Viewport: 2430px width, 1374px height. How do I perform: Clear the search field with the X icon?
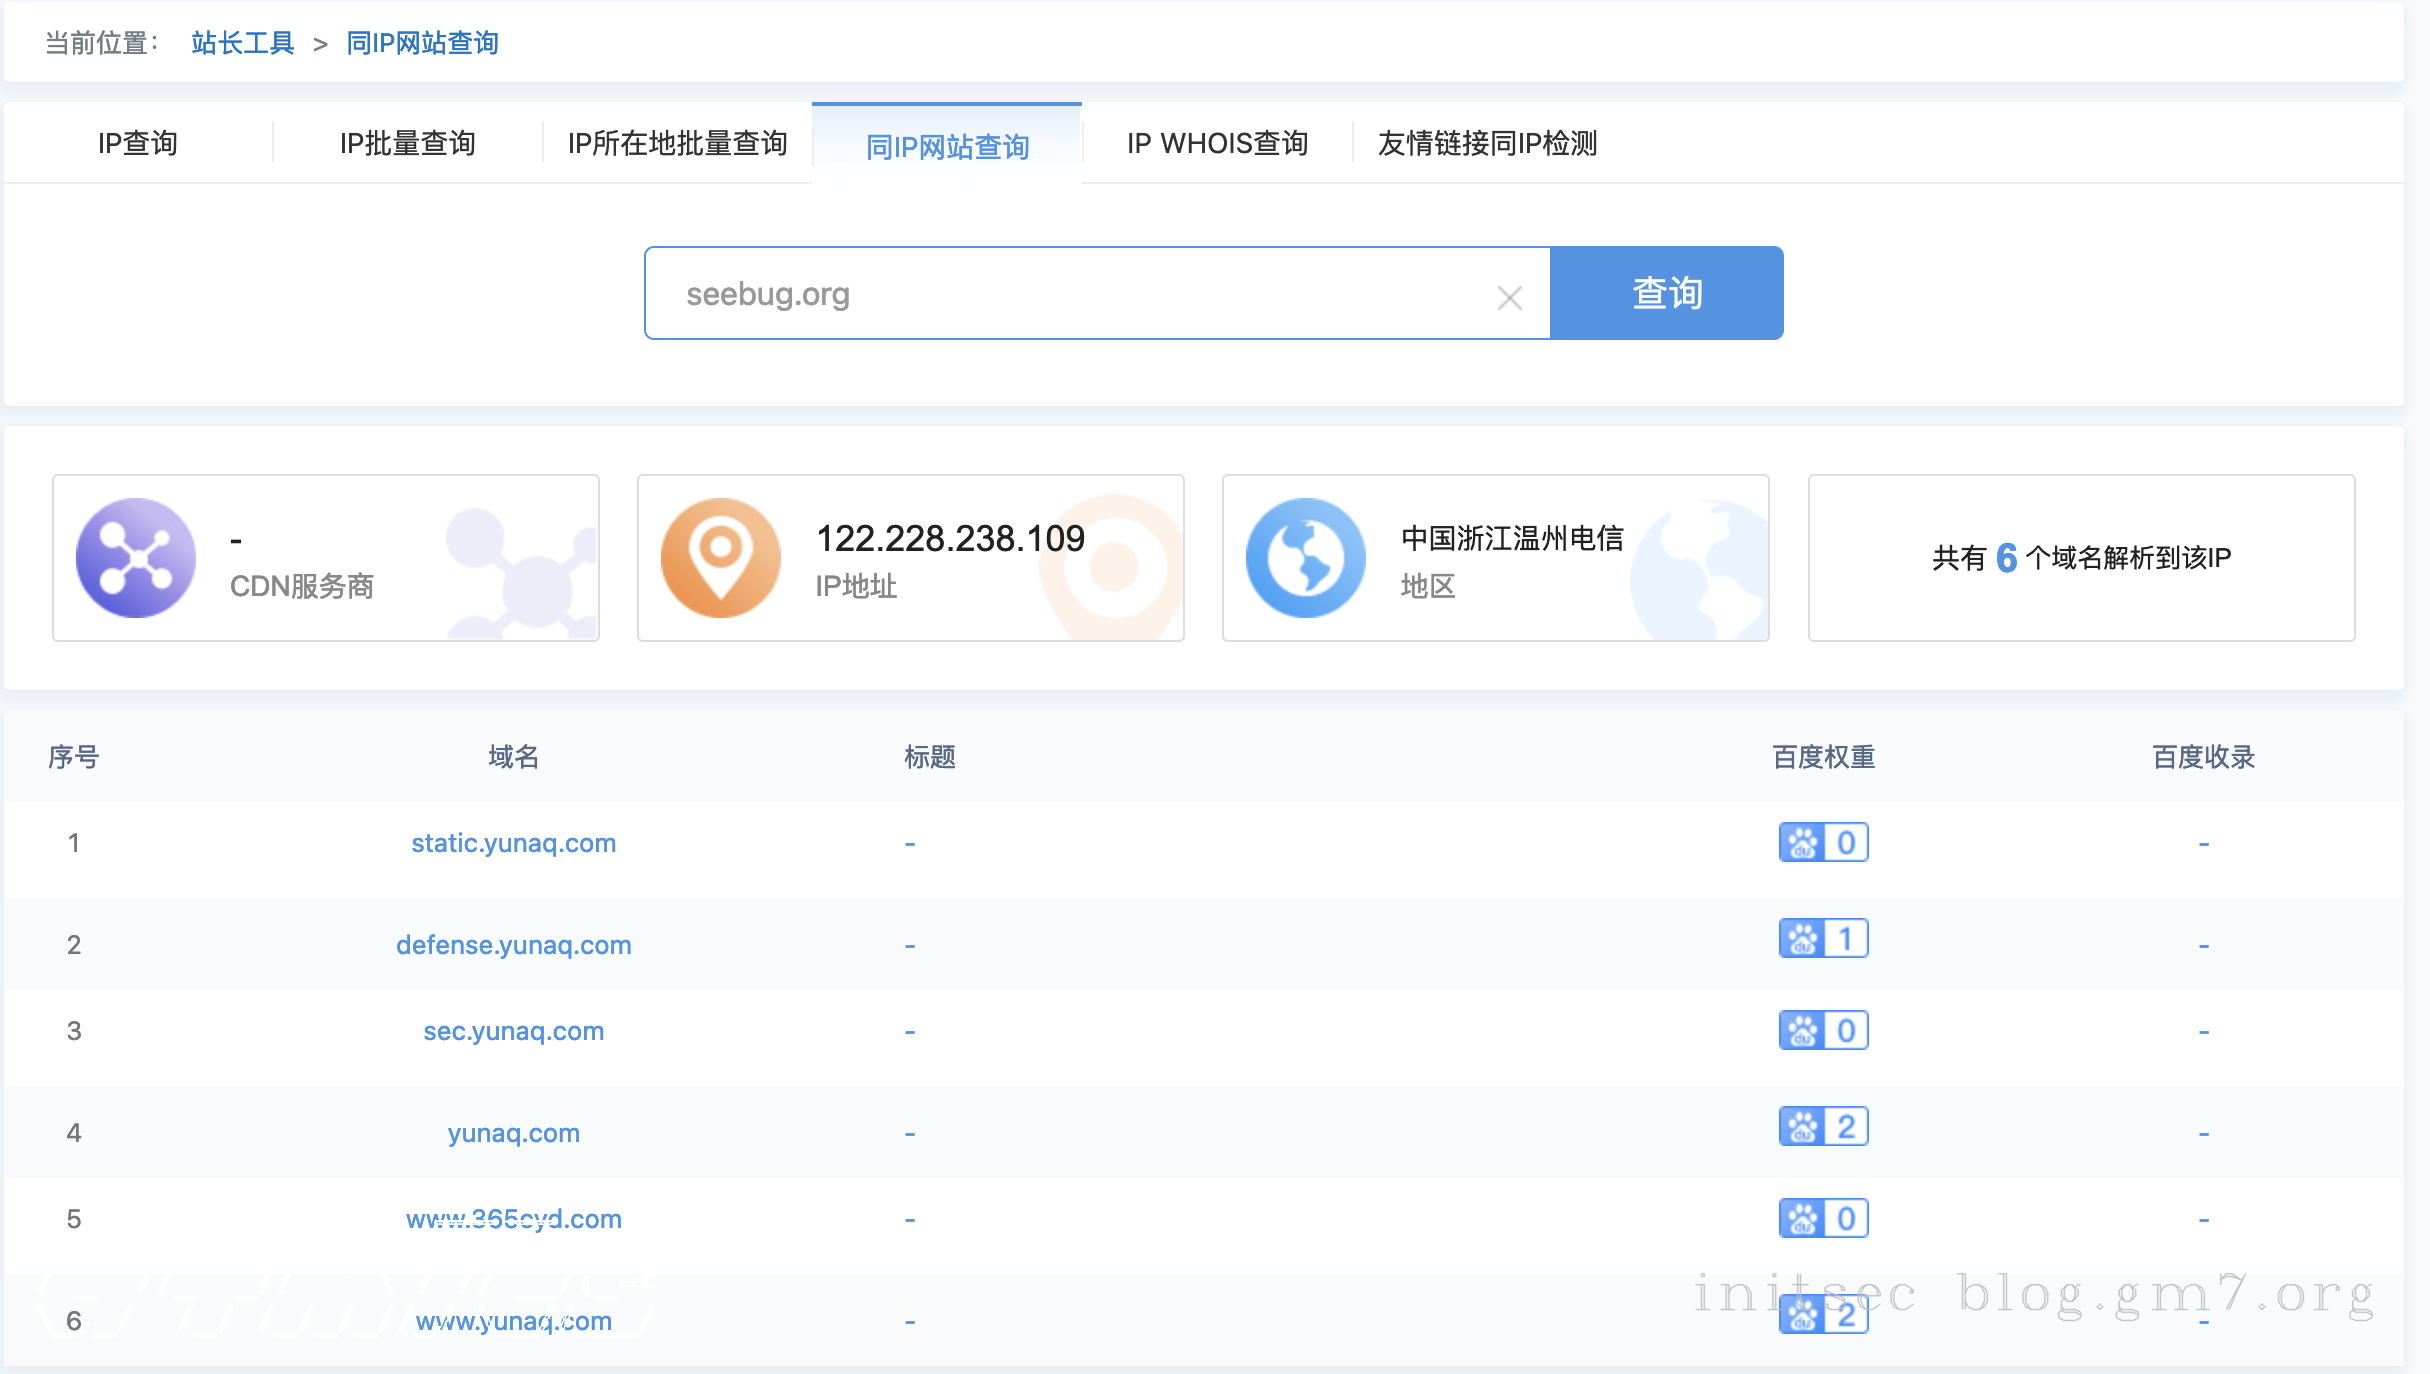(x=1509, y=297)
